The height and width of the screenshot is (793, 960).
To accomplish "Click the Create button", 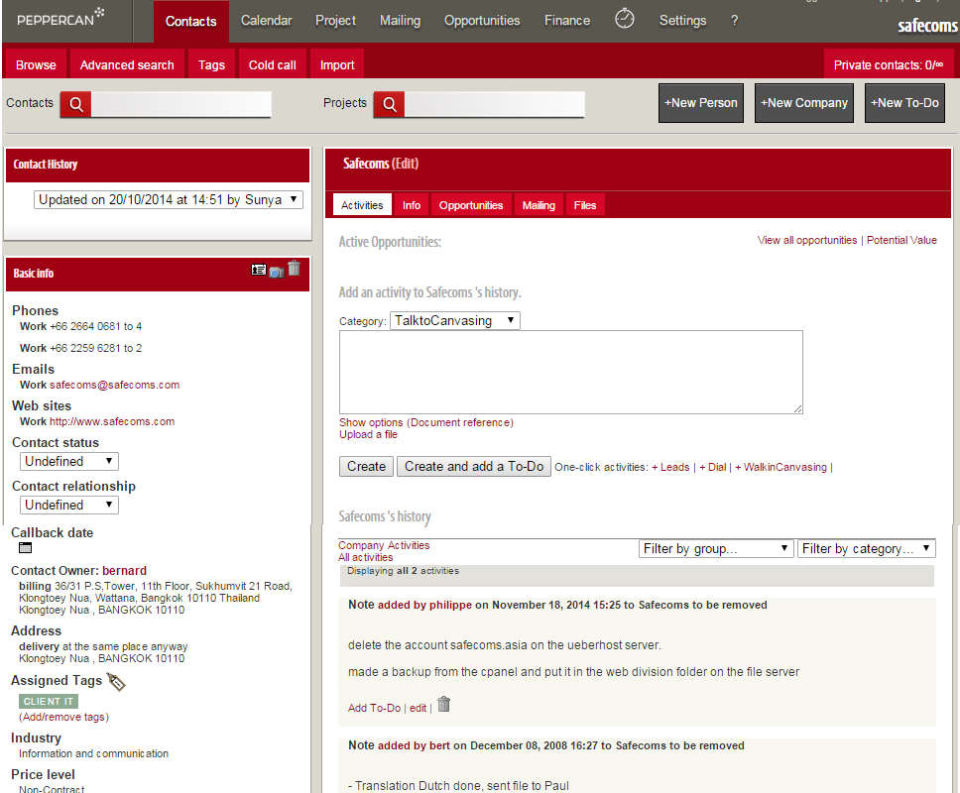I will (366, 466).
